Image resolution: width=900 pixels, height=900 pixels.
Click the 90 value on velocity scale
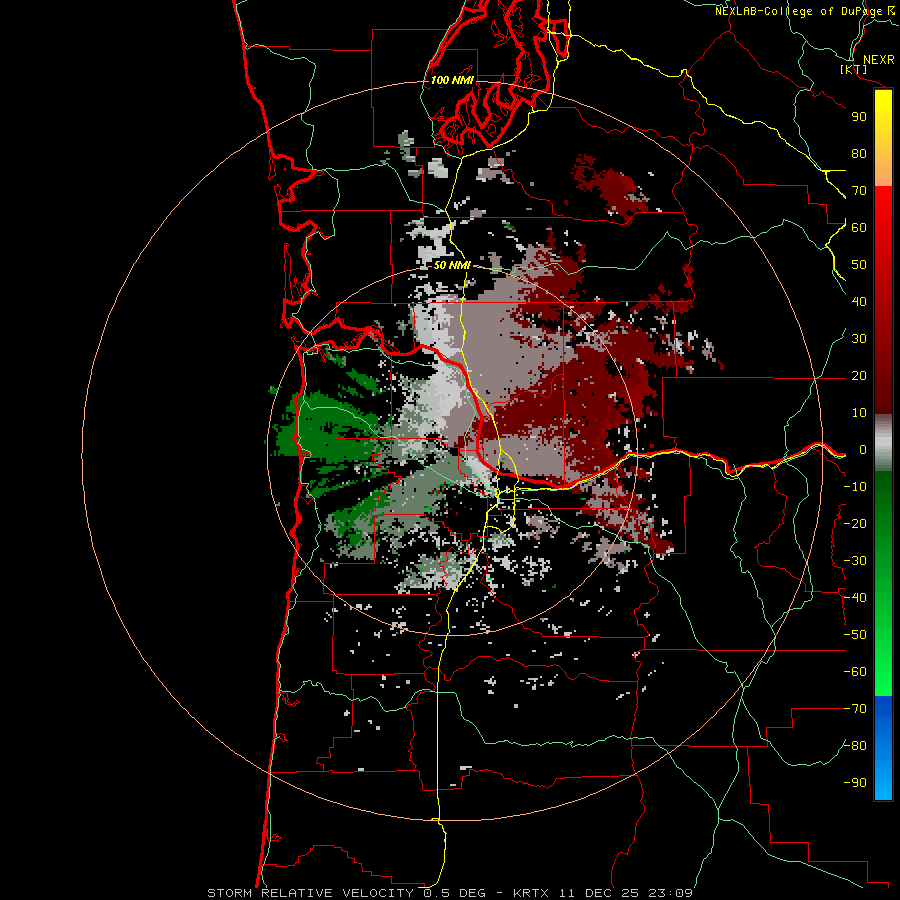click(859, 117)
